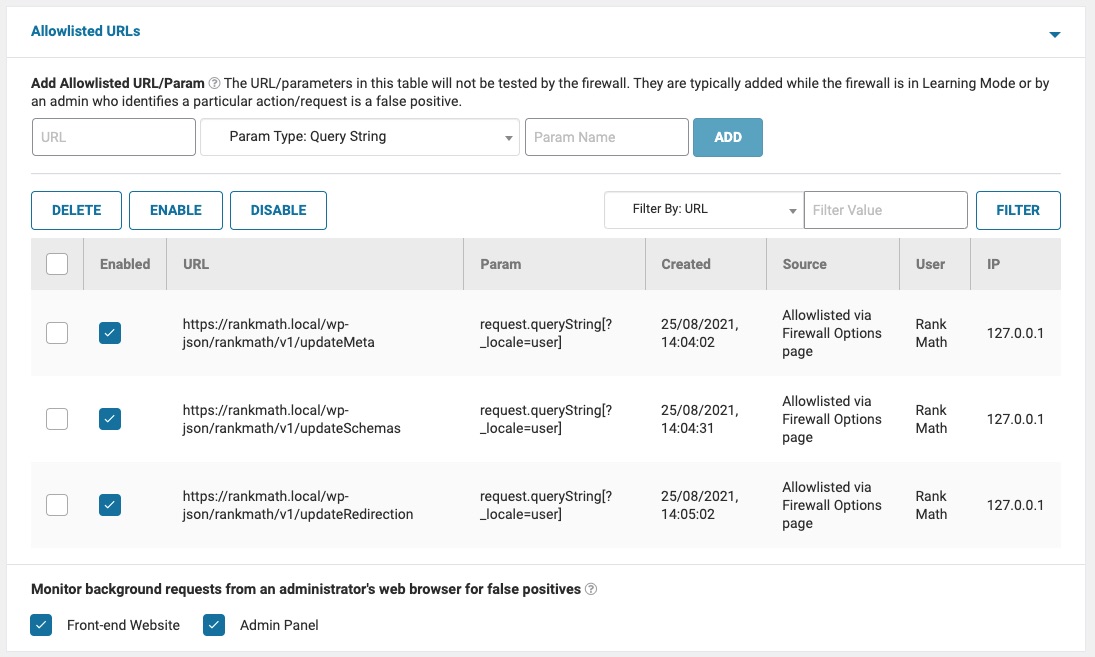Uncheck Front-end Website monitoring checkbox
Screen dimensions: 1095x657
(x=42, y=625)
